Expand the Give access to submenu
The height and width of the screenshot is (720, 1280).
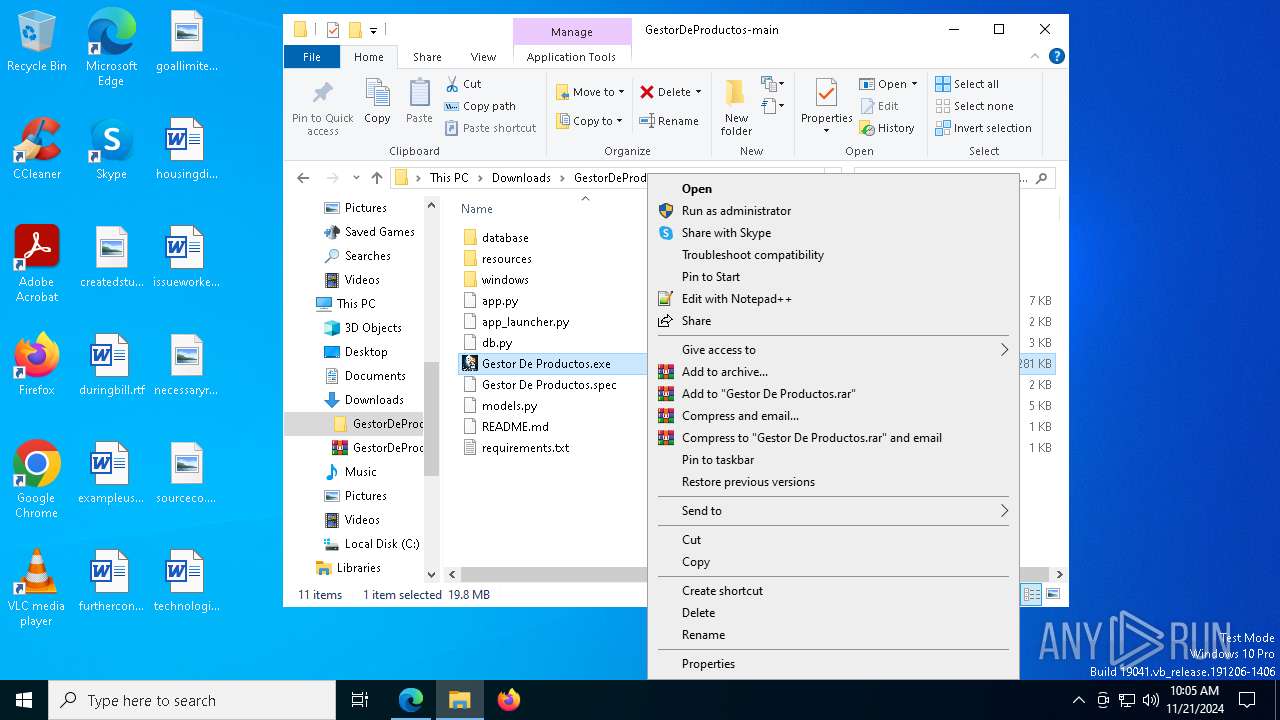[x=1005, y=350]
